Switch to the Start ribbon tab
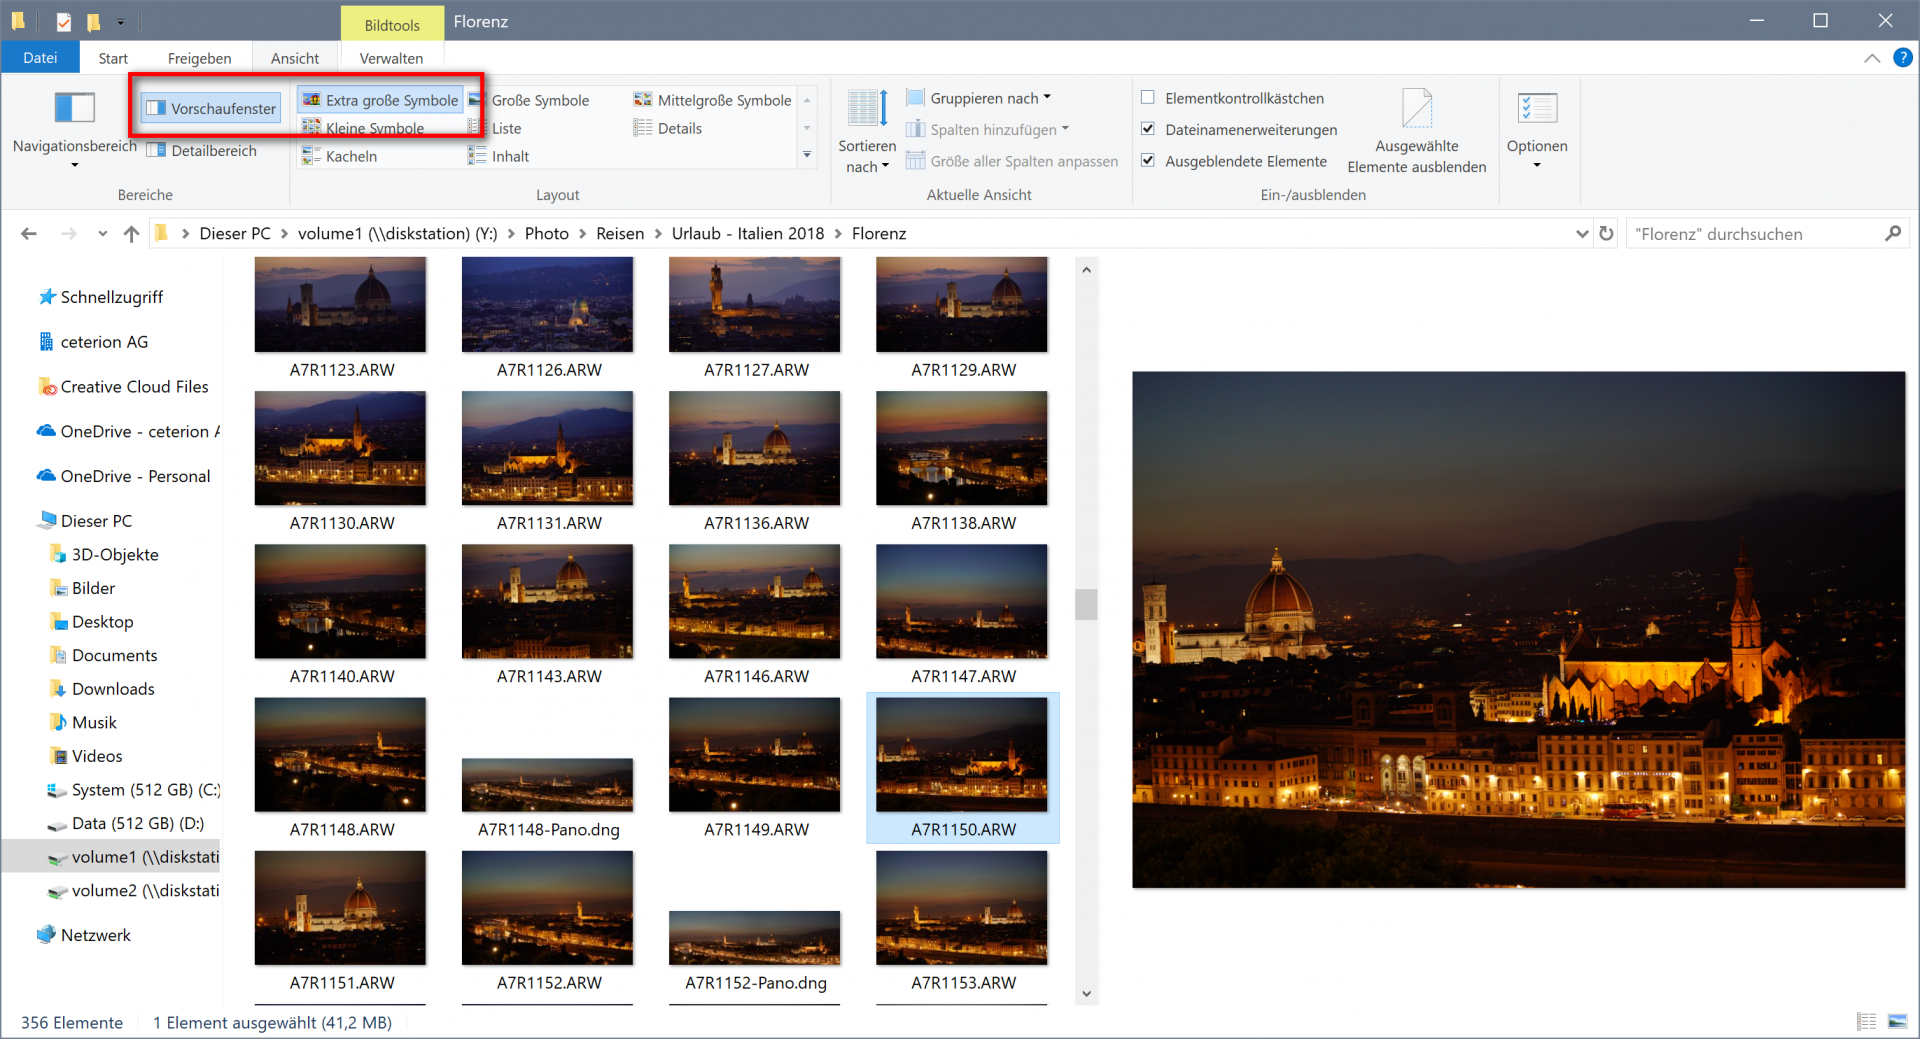 pos(112,57)
